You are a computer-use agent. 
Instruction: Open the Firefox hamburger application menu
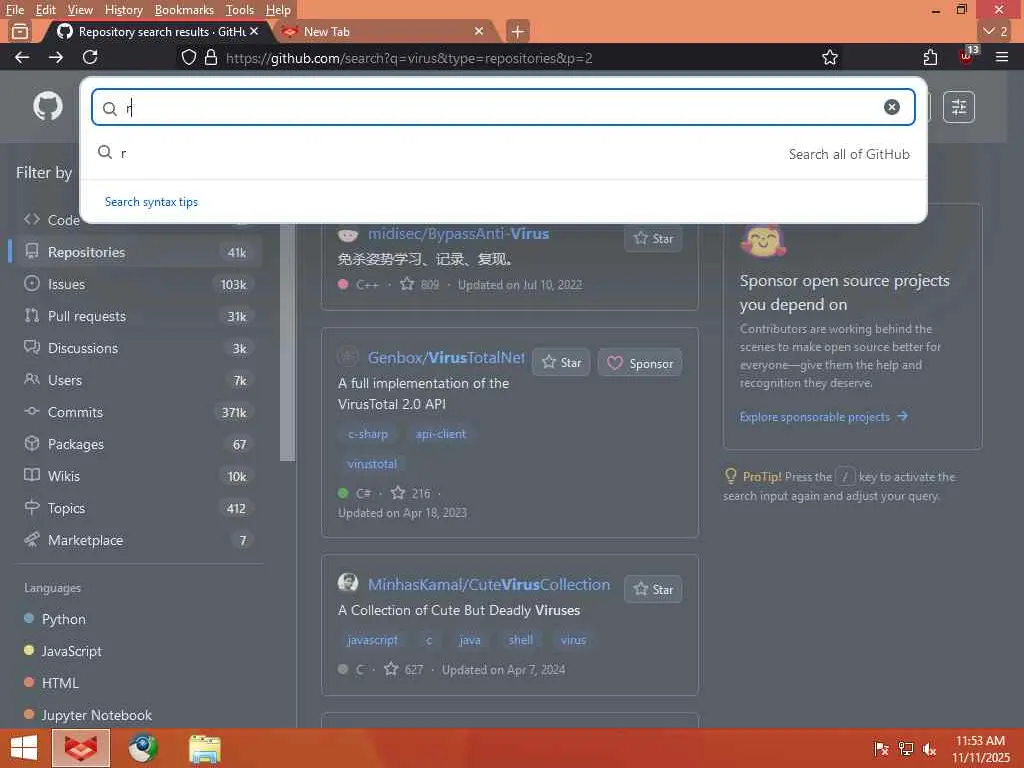[x=1002, y=57]
